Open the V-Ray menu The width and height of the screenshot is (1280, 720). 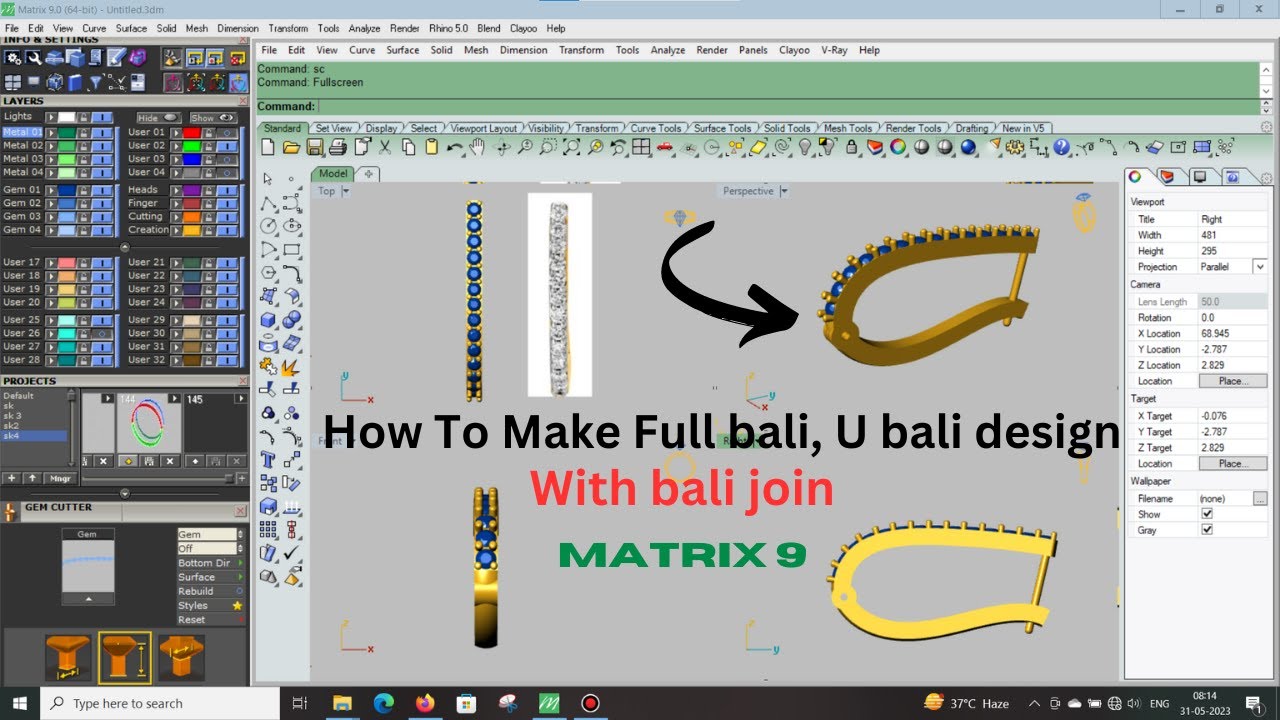[x=834, y=50]
